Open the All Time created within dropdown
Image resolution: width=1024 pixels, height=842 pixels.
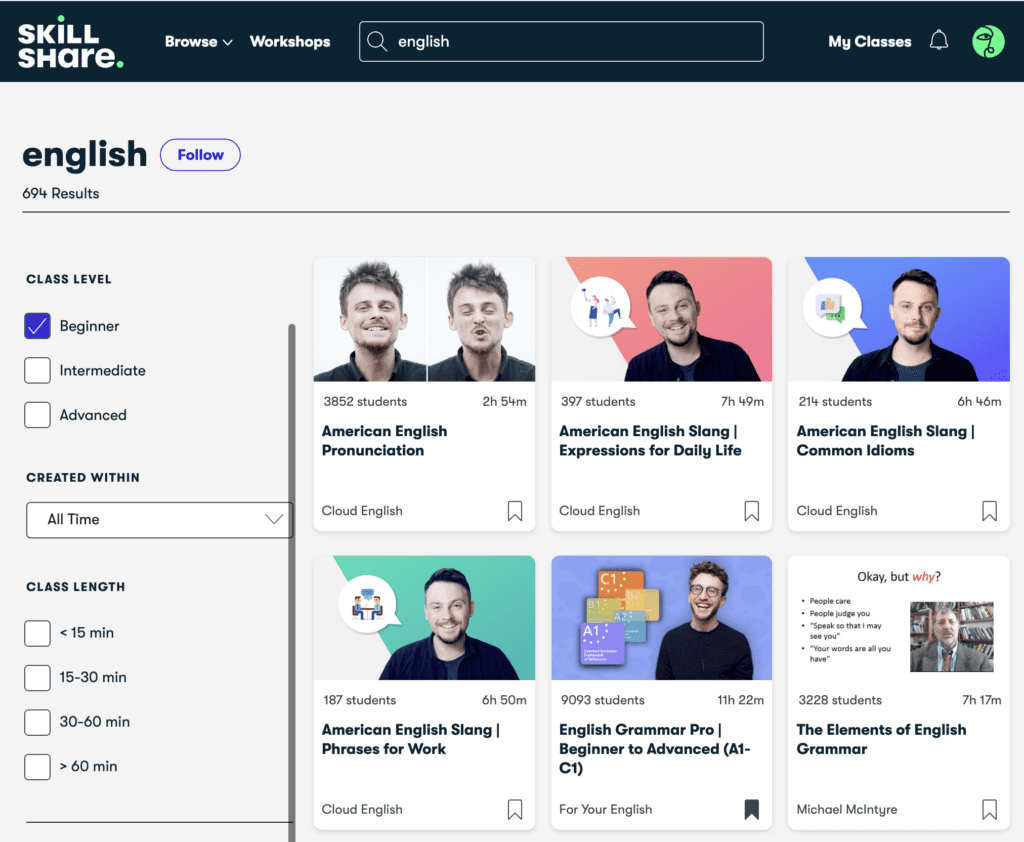(x=158, y=520)
